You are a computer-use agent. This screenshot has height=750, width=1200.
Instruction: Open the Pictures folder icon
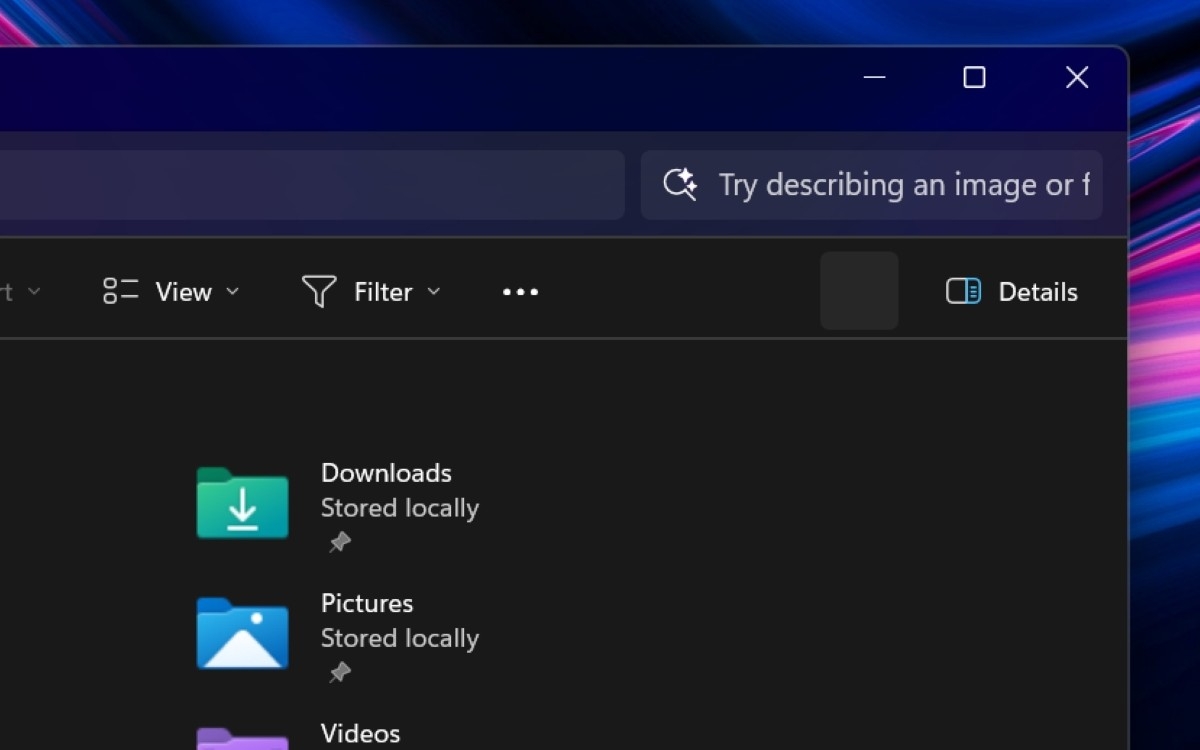coord(241,634)
